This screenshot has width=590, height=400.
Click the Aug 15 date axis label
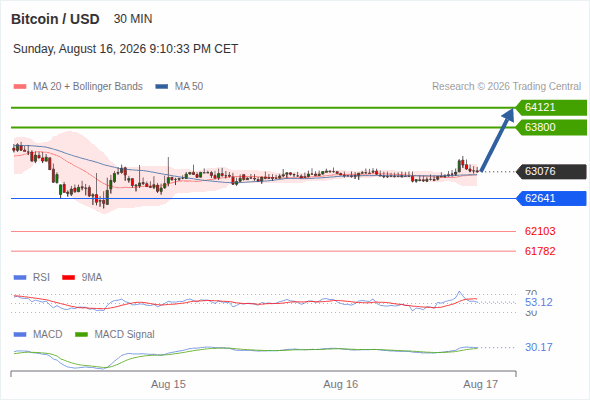click(x=168, y=384)
